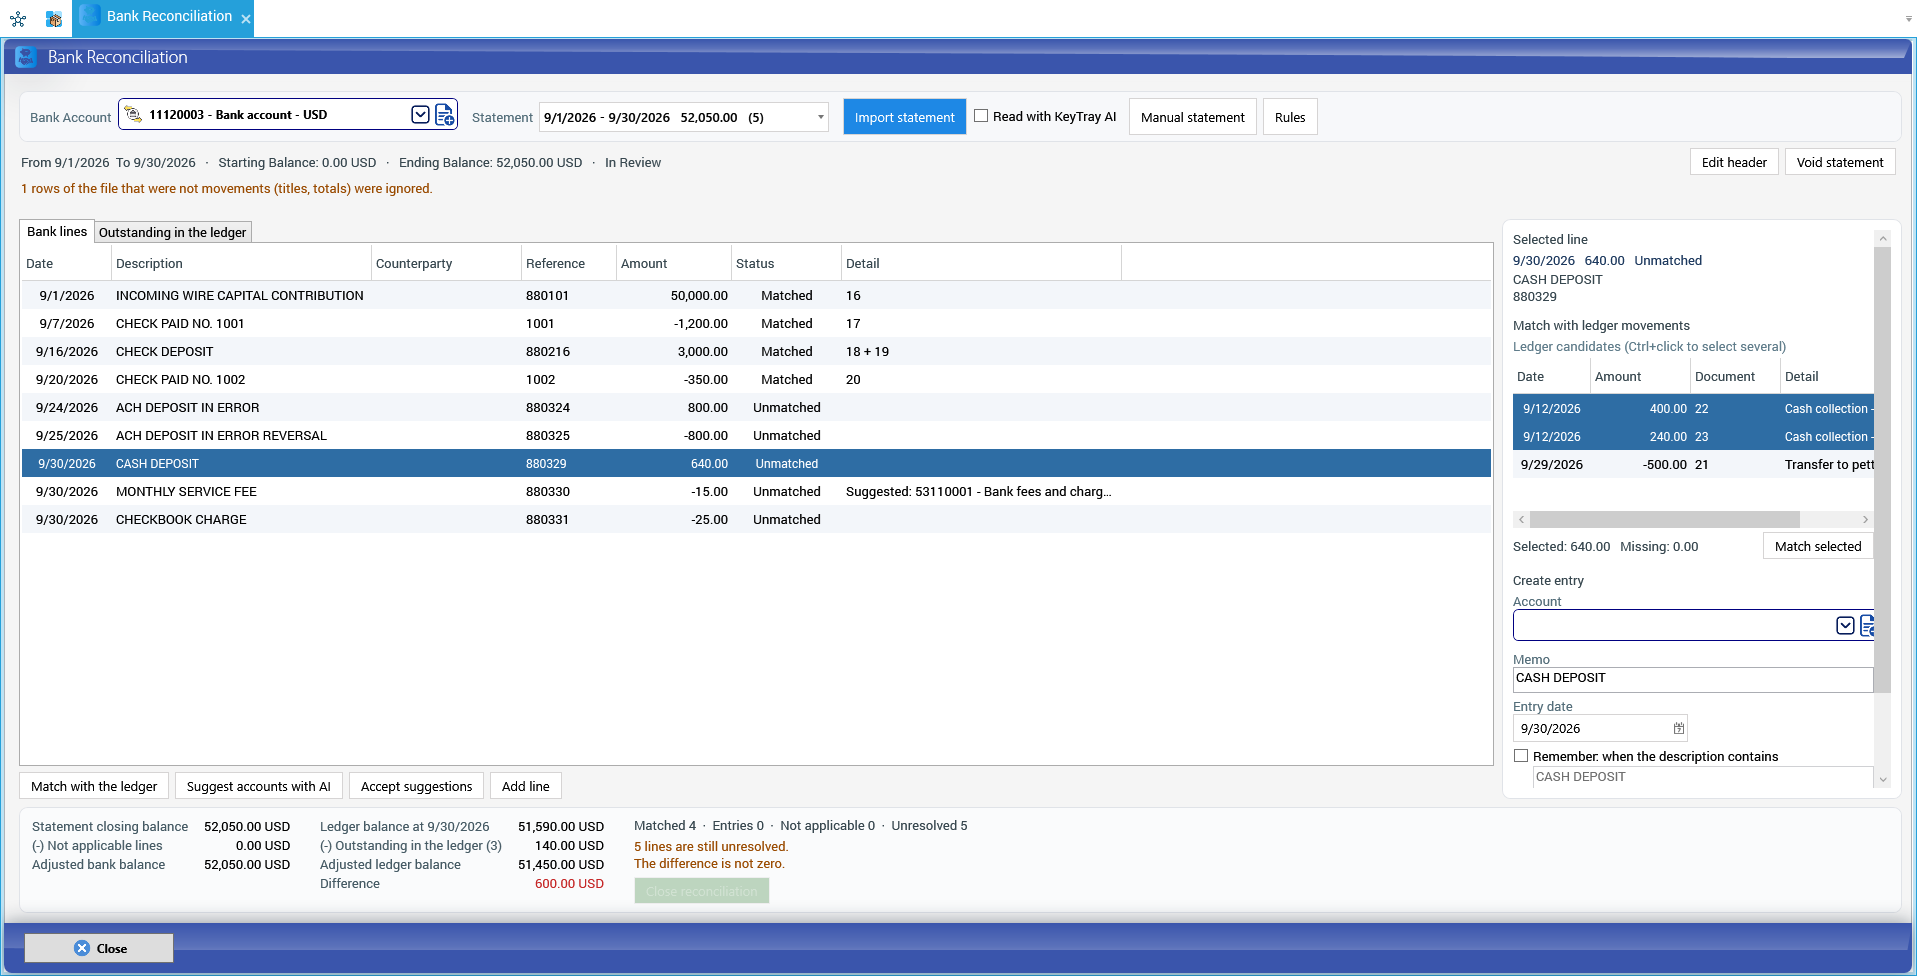This screenshot has height=976, width=1917.
Task: Open the network hub icon in the top bar
Action: 18,18
